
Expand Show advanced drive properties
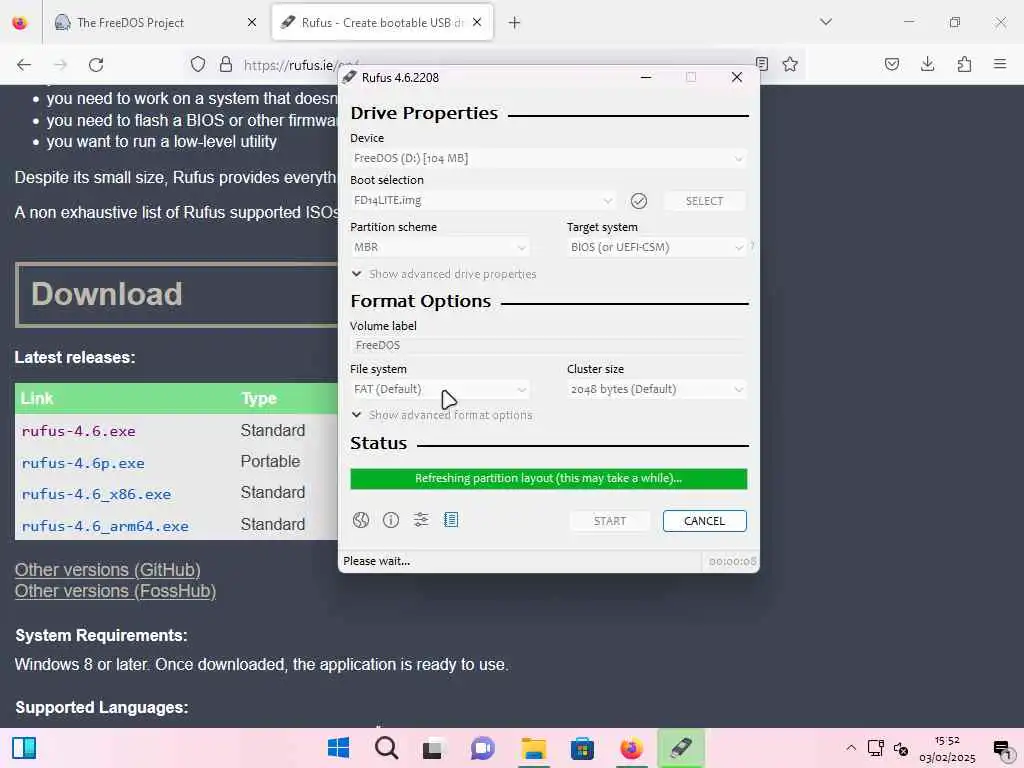[444, 274]
